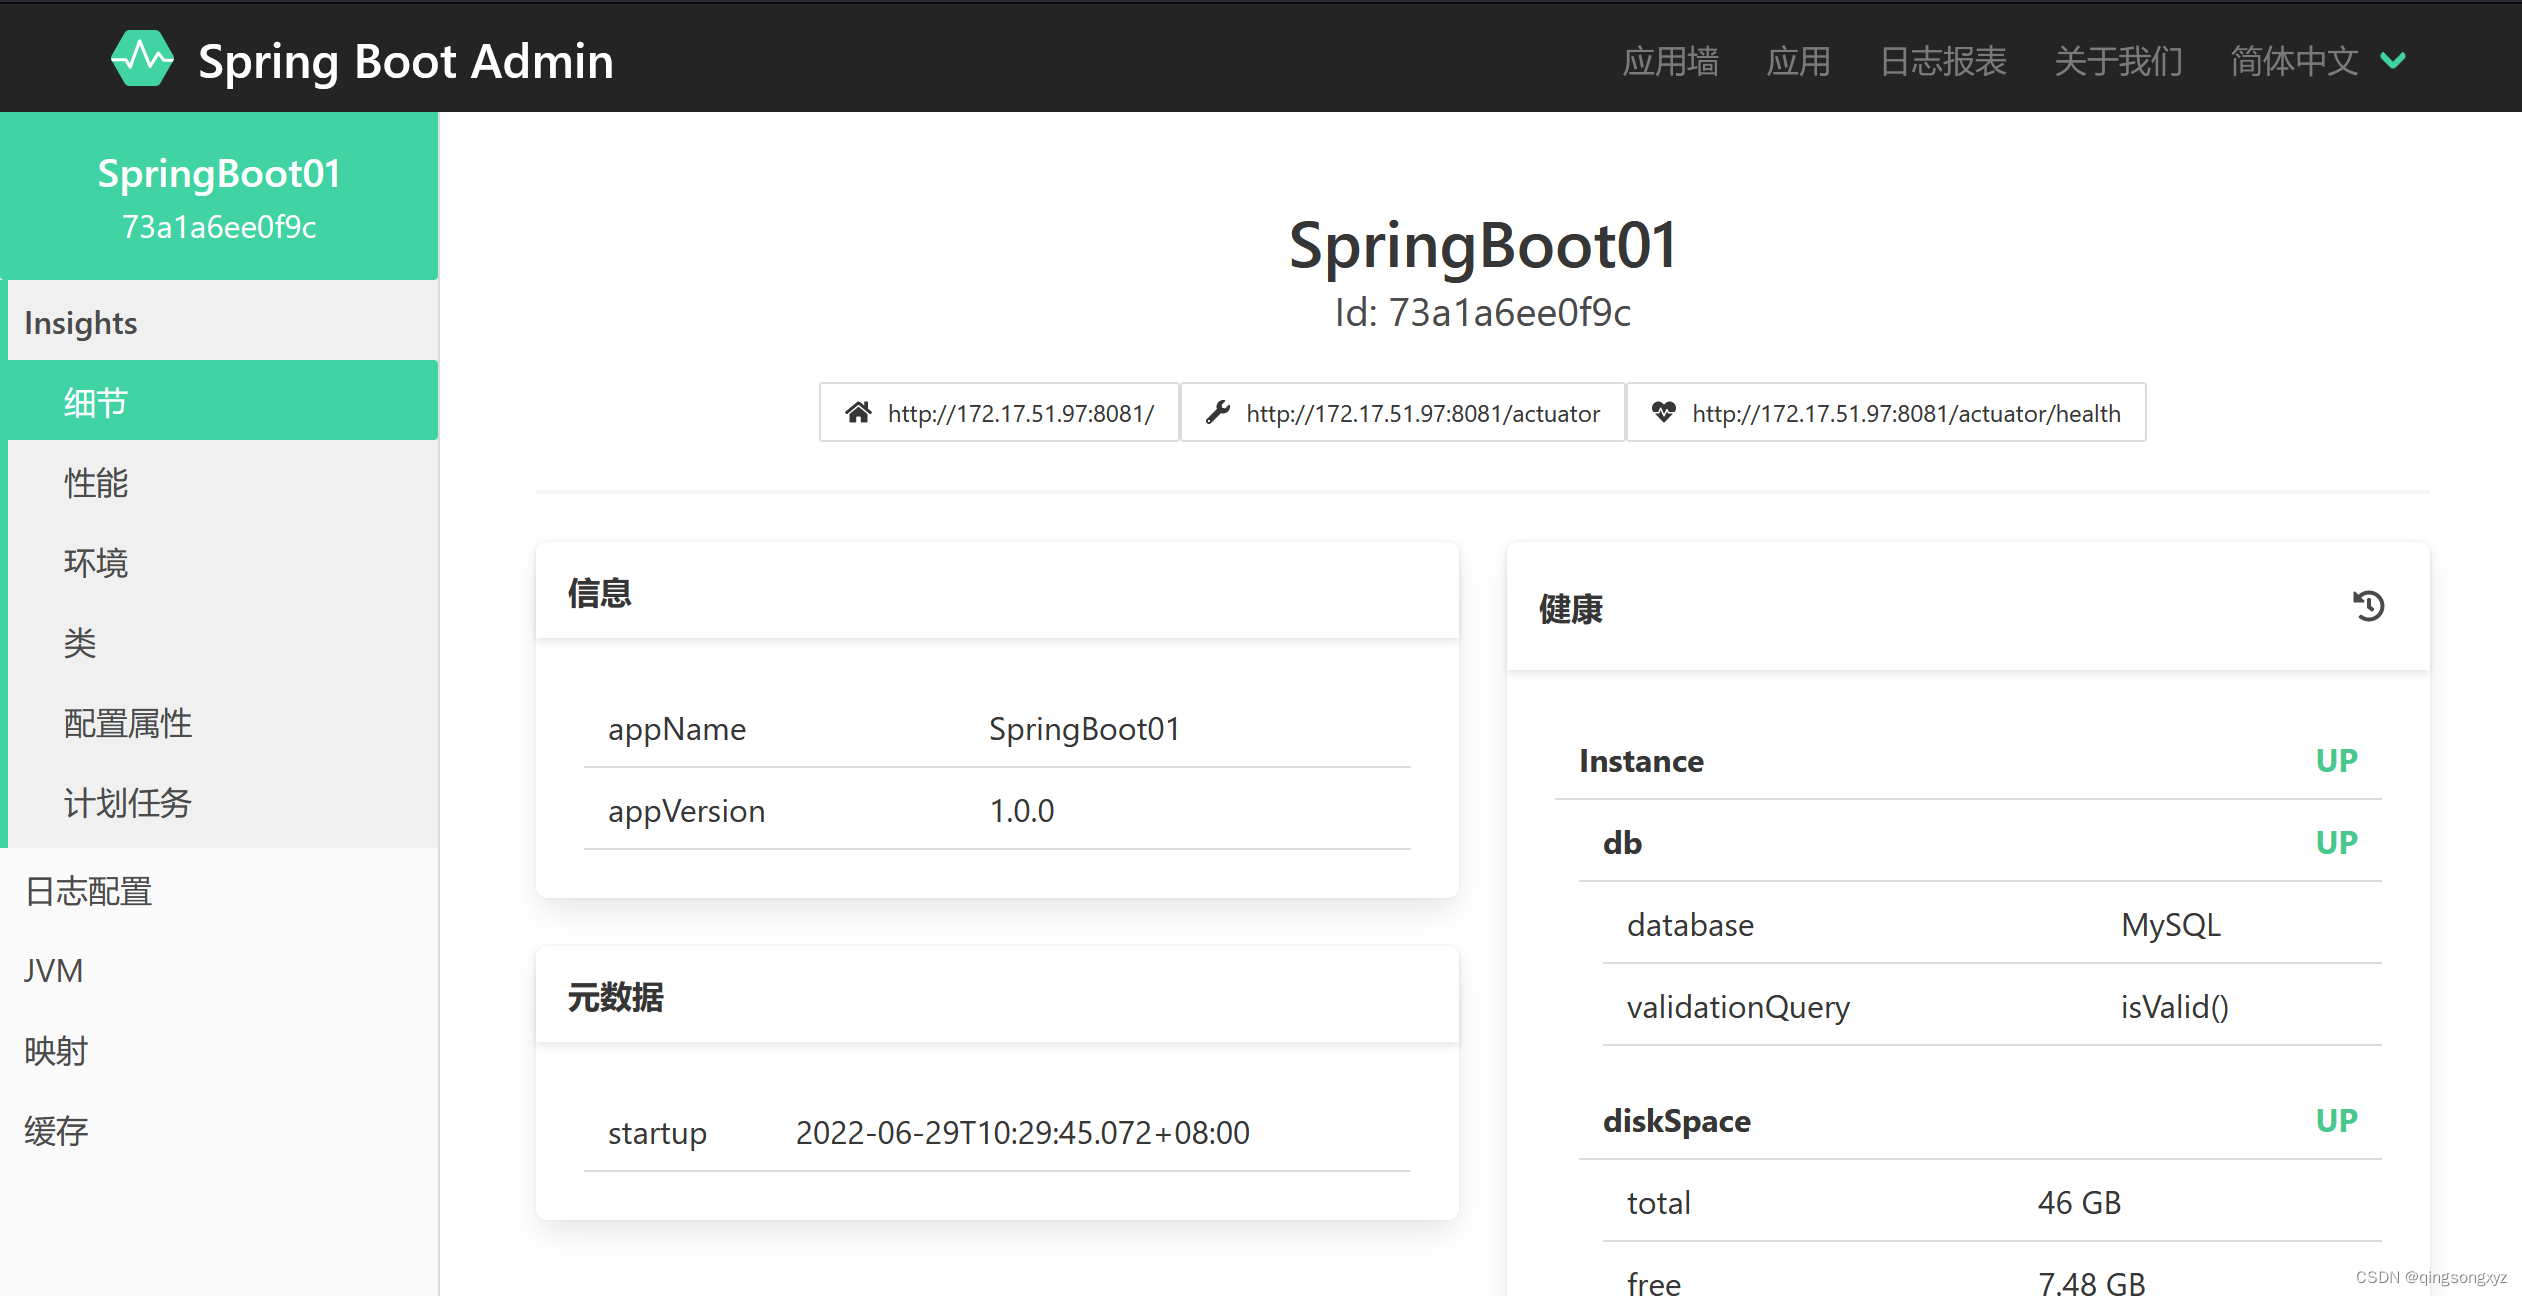
Task: Open the 应用墙 menu
Action: tap(1670, 61)
